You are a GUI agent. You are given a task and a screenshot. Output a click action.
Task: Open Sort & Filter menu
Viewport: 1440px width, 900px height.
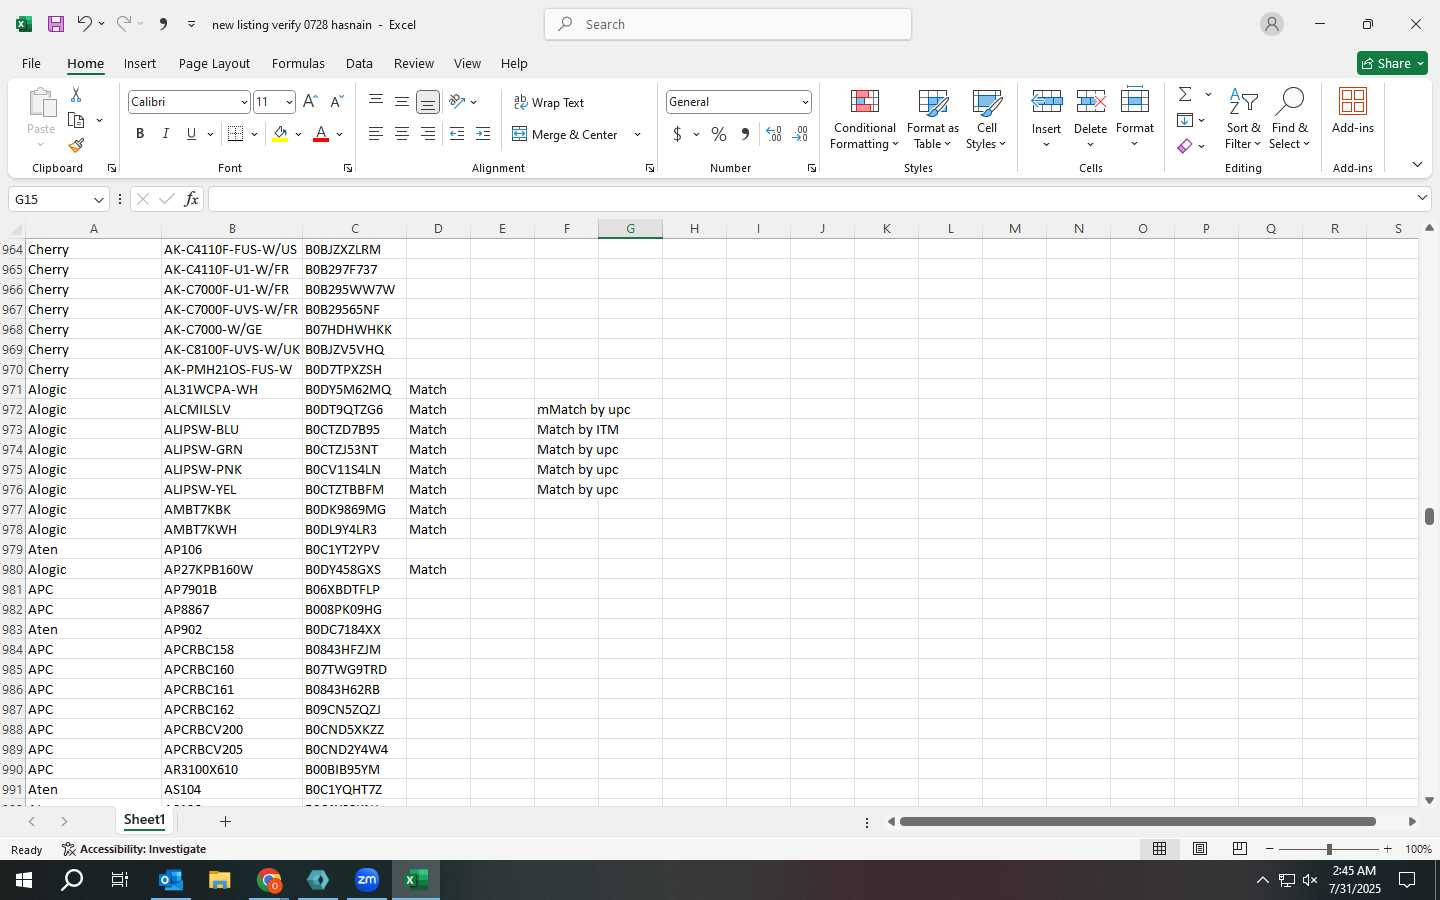pyautogui.click(x=1244, y=118)
